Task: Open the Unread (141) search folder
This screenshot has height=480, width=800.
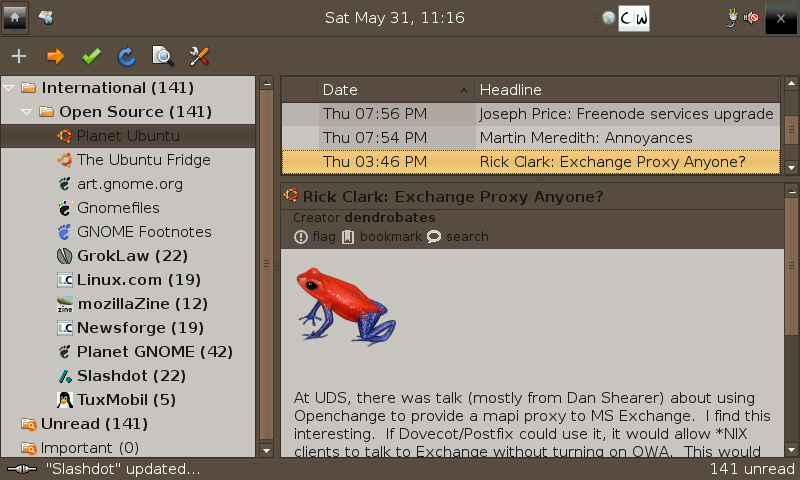Action: pos(128,423)
